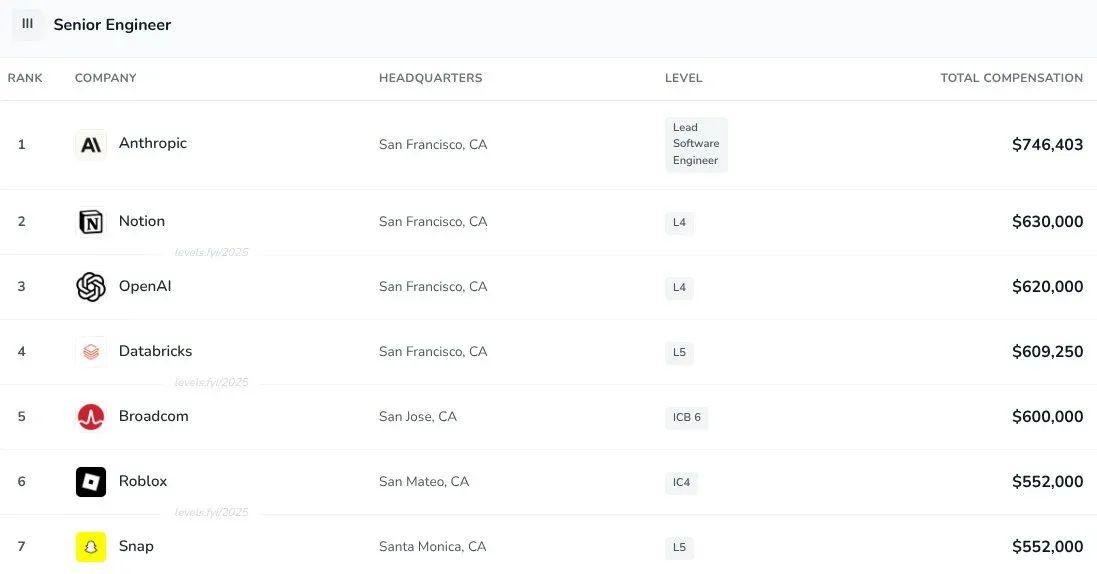Click the Notion logo icon
The width and height of the screenshot is (1097, 574).
pos(91,222)
